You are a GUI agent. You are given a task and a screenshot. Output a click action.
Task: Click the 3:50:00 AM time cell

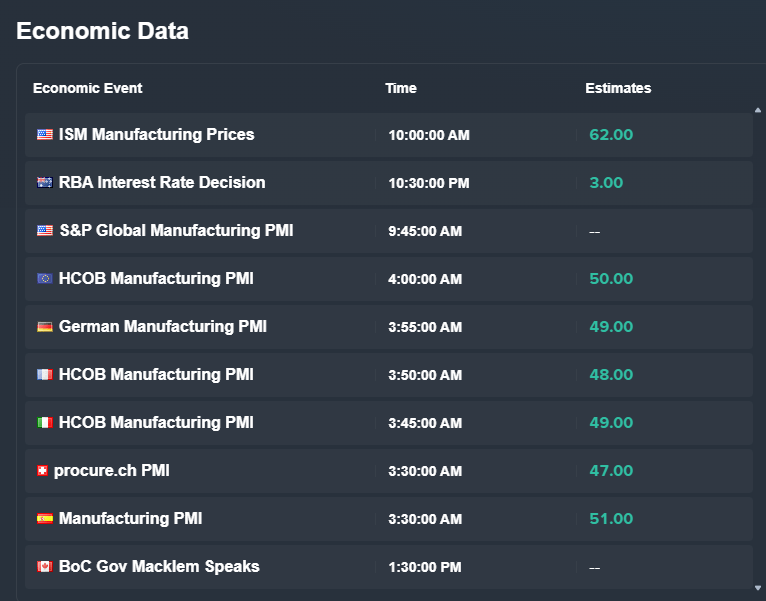click(425, 375)
